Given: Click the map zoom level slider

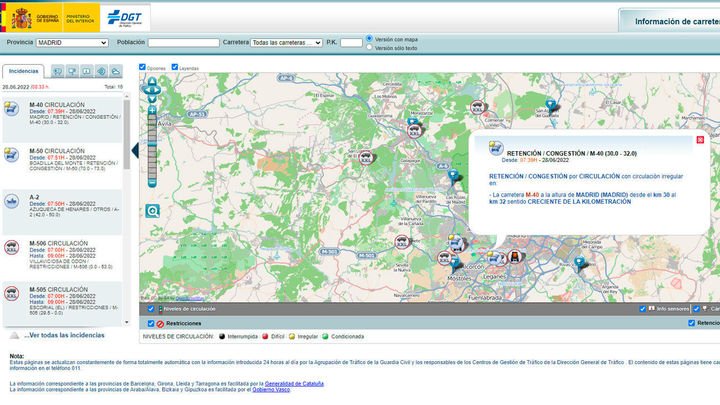Looking at the screenshot, I should (x=152, y=146).
